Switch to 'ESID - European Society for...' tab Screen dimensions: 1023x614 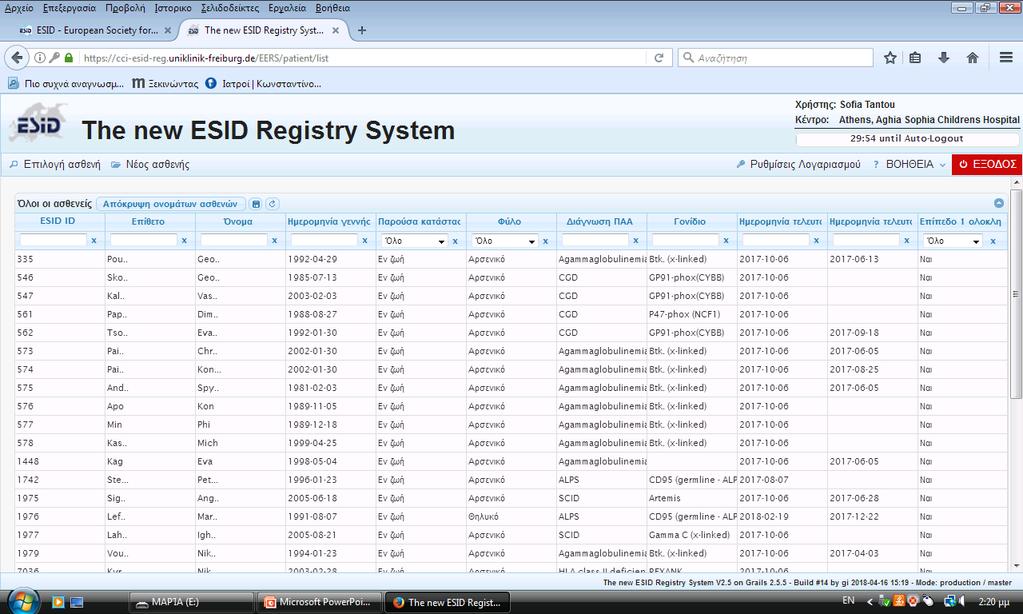[97, 30]
